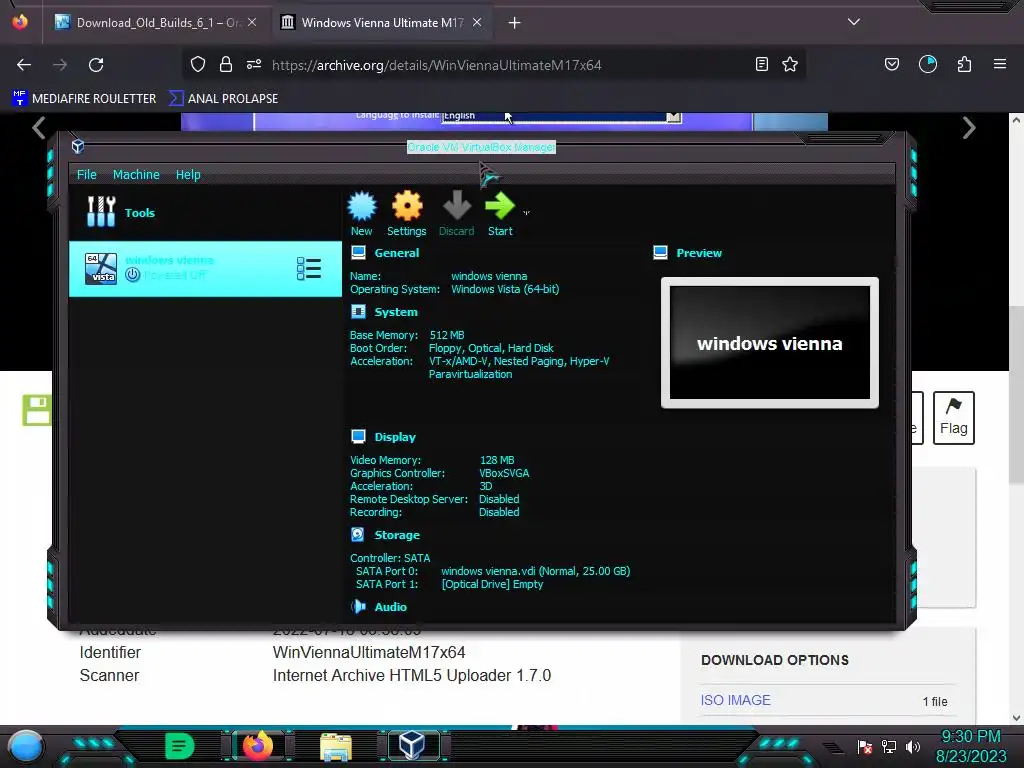Image resolution: width=1024 pixels, height=768 pixels.
Task: Click the VBoxSVGA graphics controller value
Action: pyautogui.click(x=504, y=473)
